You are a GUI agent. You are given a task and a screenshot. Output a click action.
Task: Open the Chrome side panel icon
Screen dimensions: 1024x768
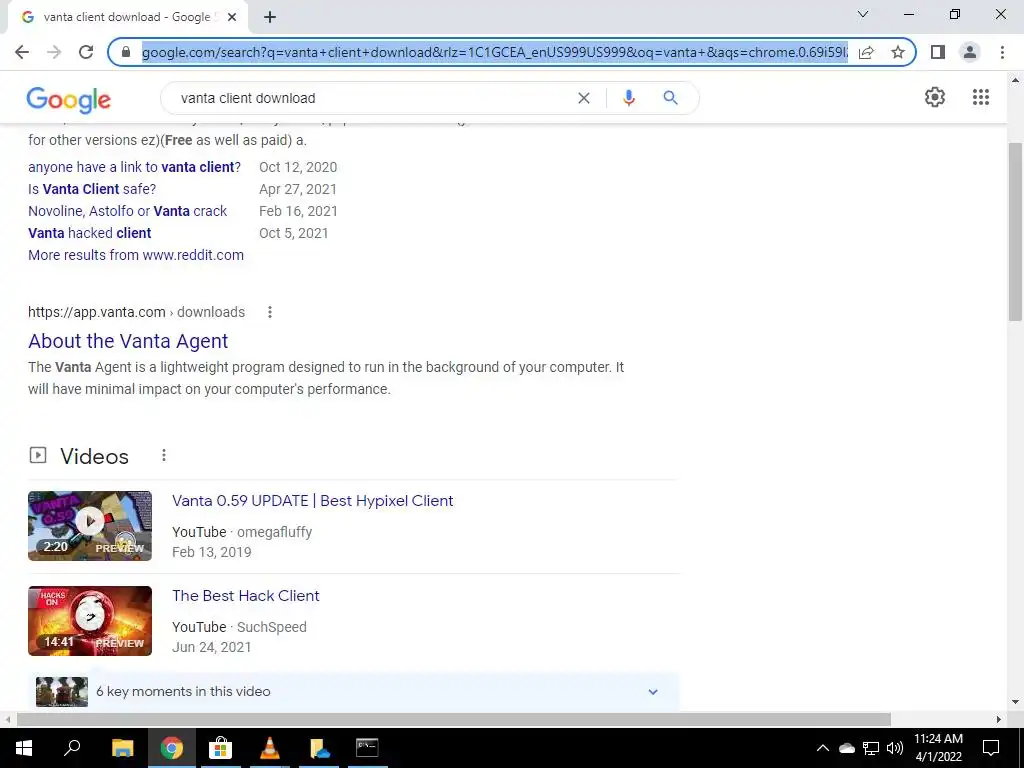pyautogui.click(x=938, y=52)
